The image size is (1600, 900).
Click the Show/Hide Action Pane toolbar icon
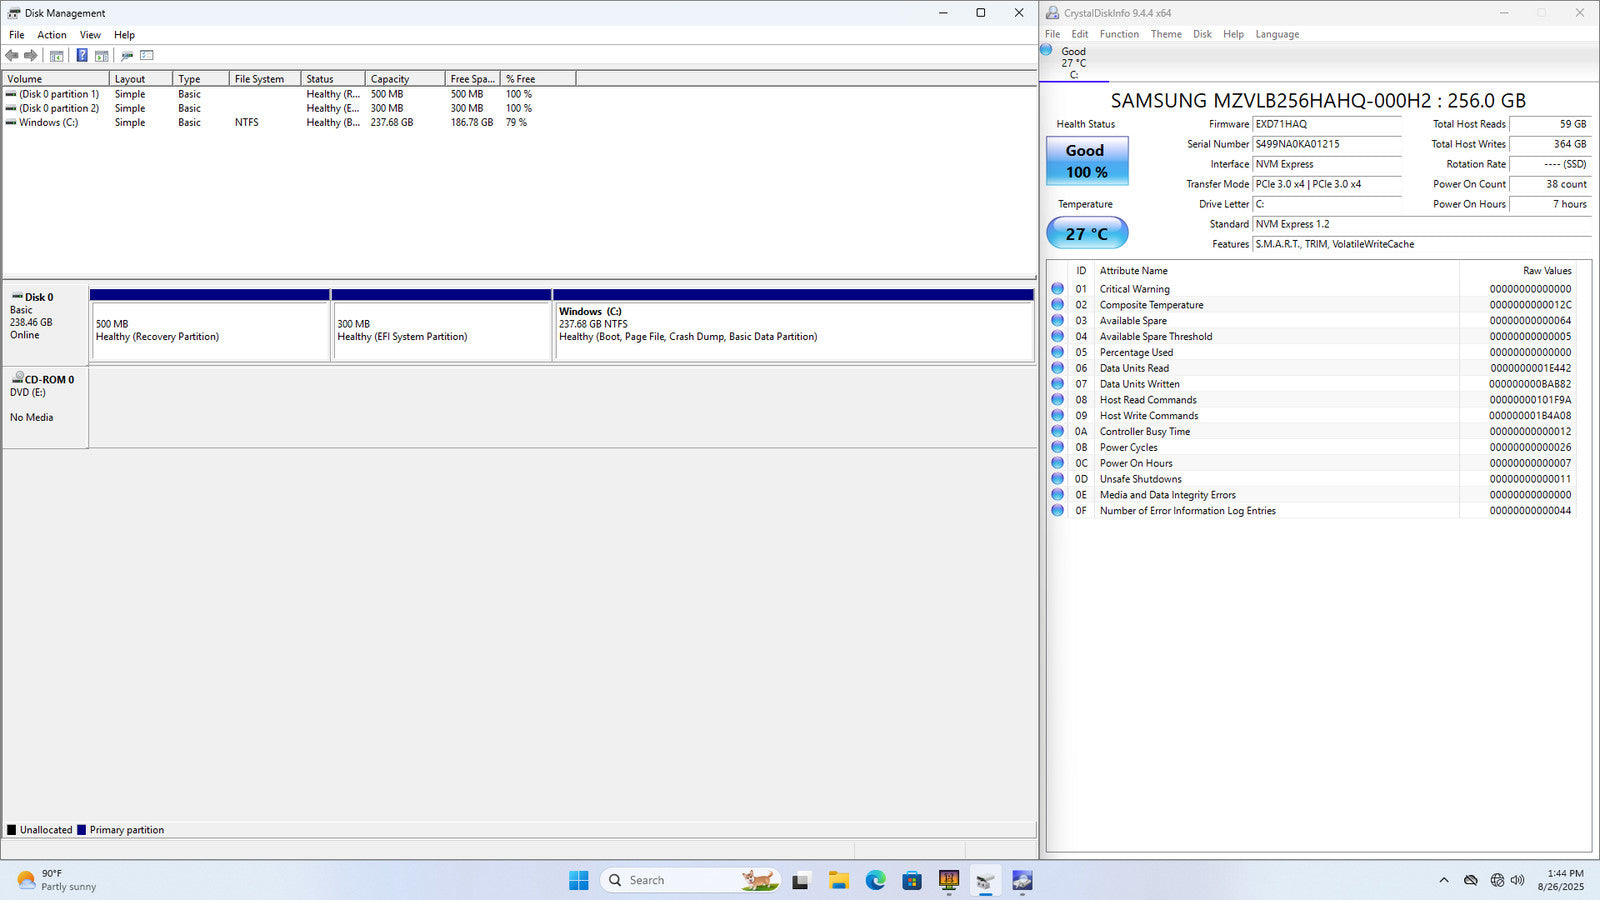[101, 56]
